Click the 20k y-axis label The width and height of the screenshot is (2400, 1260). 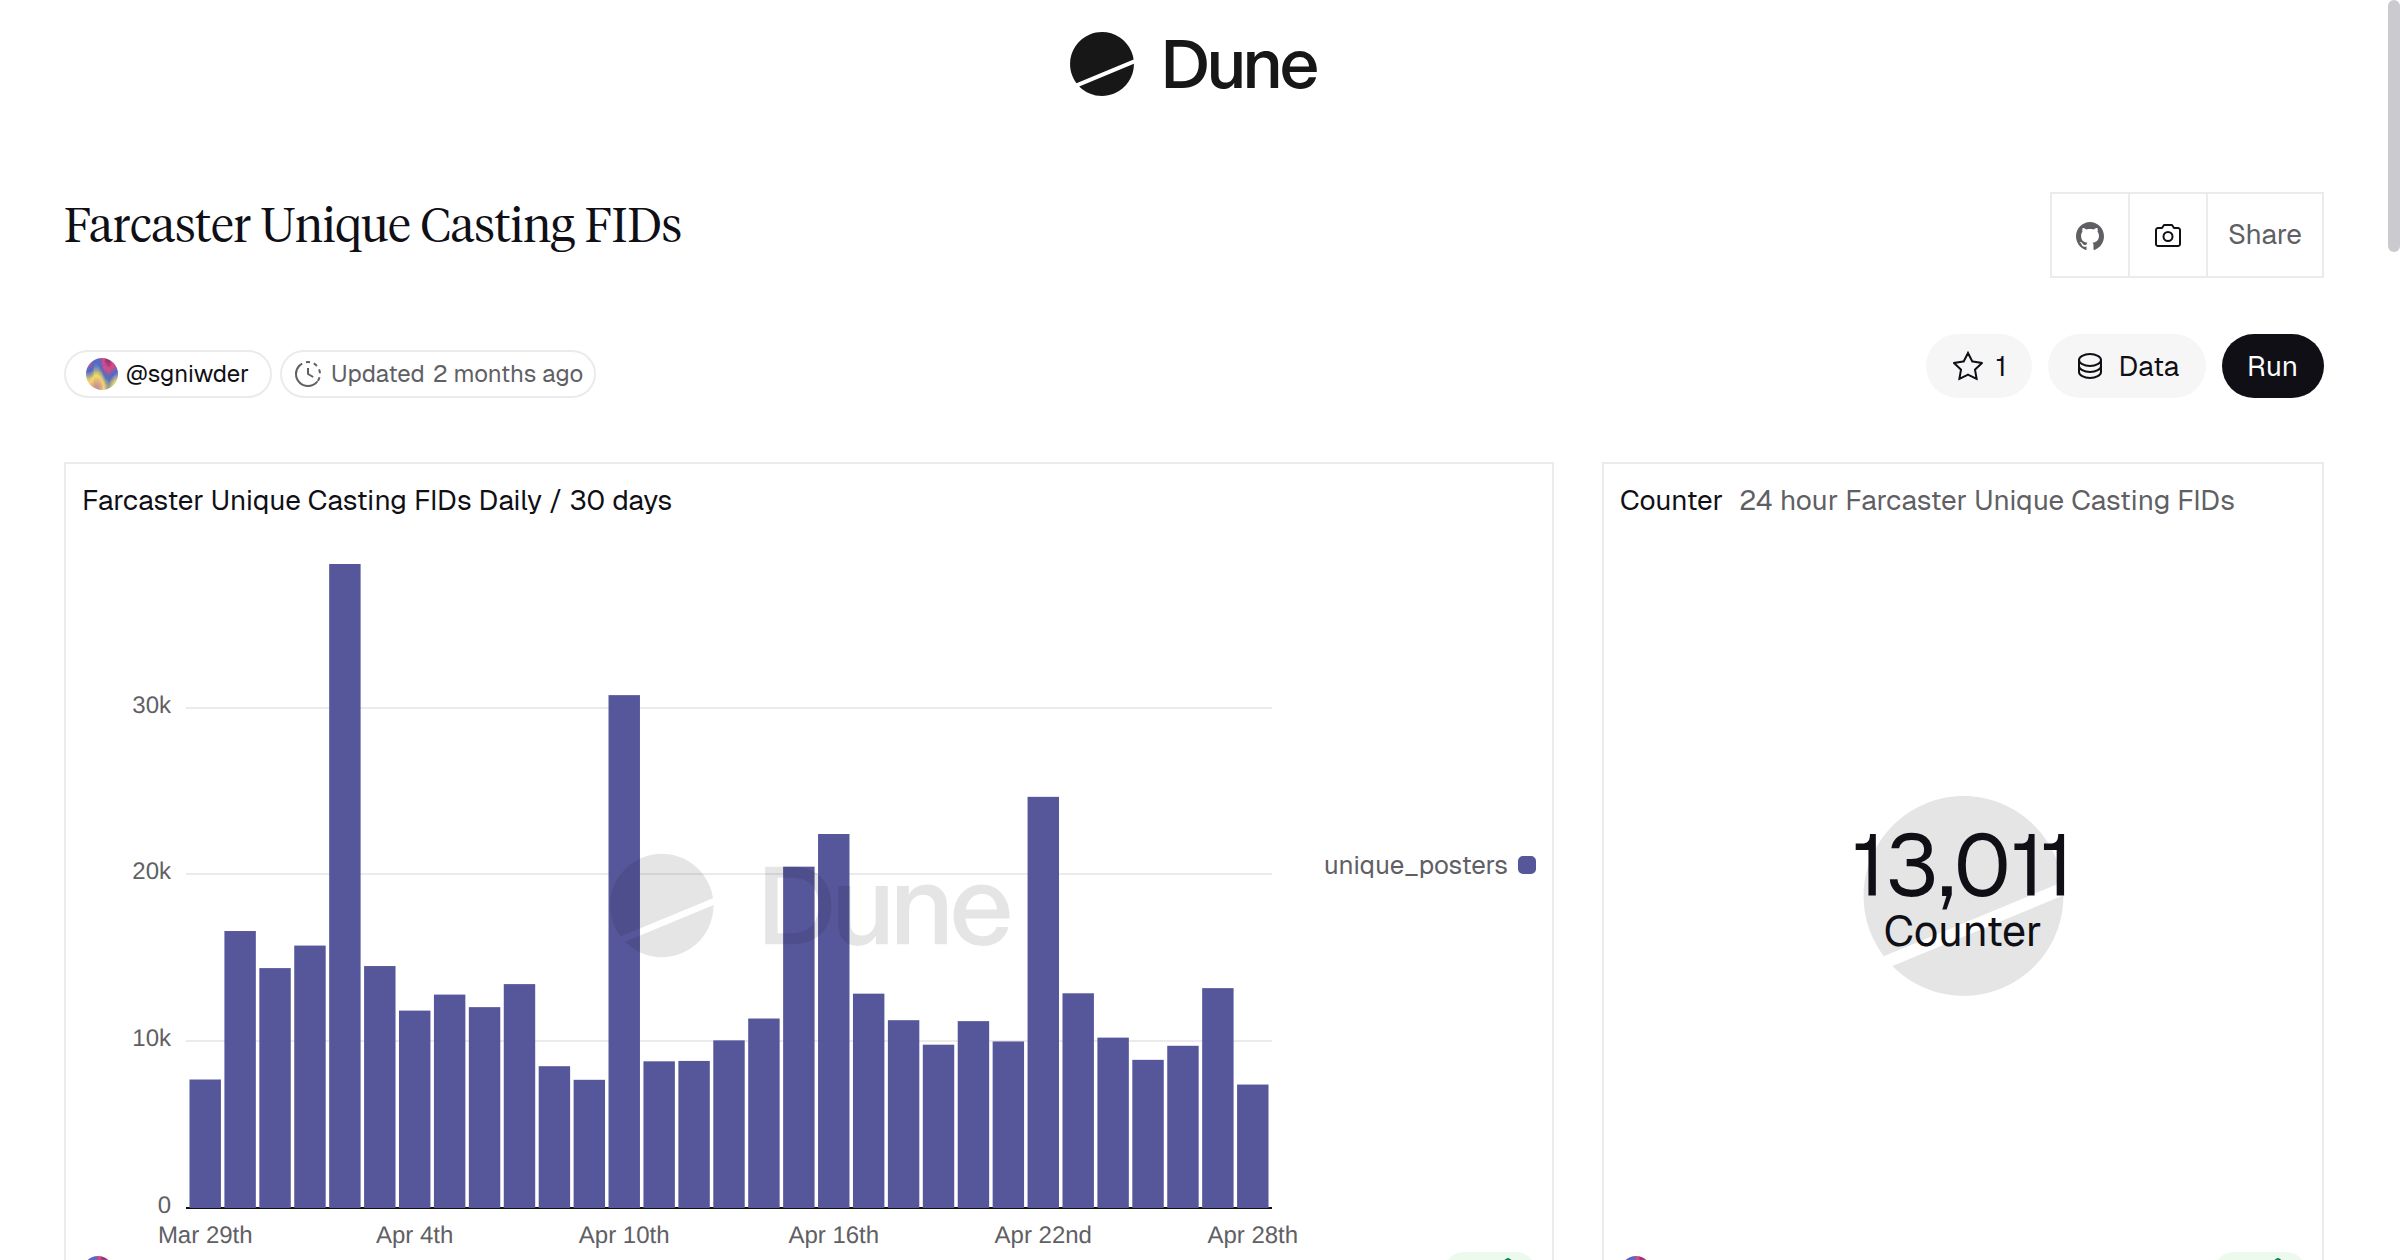tap(152, 872)
